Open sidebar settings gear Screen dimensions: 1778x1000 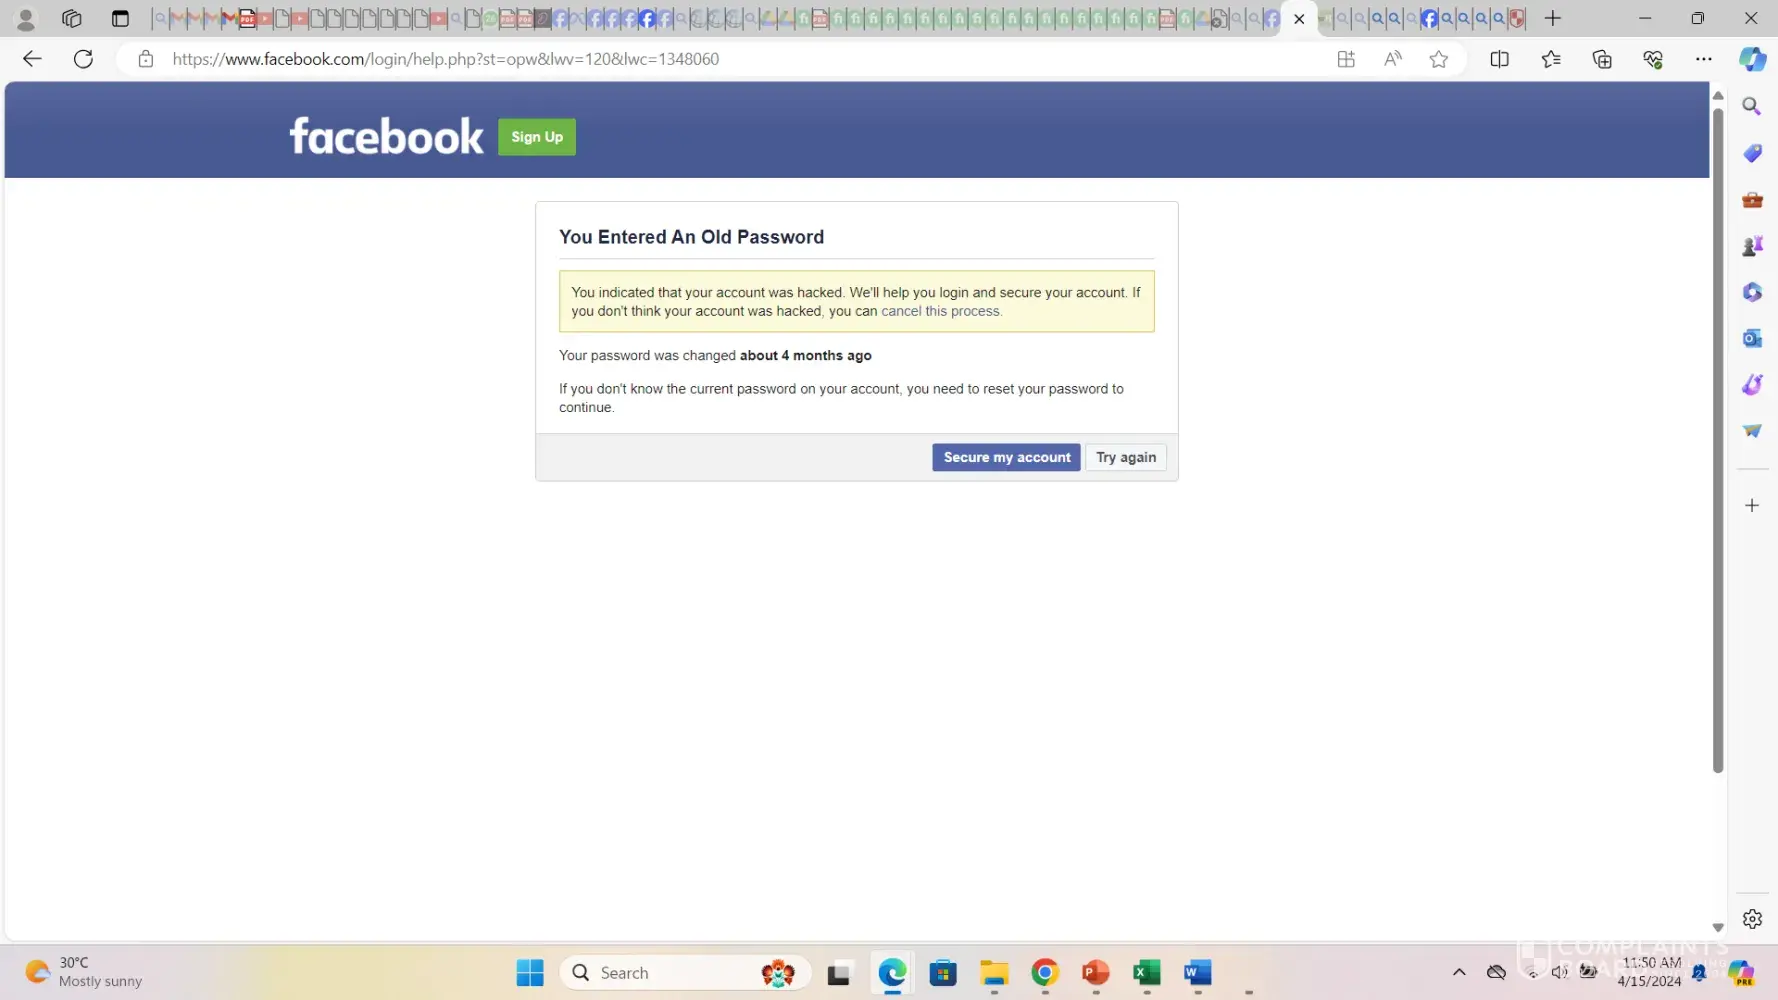click(1752, 919)
